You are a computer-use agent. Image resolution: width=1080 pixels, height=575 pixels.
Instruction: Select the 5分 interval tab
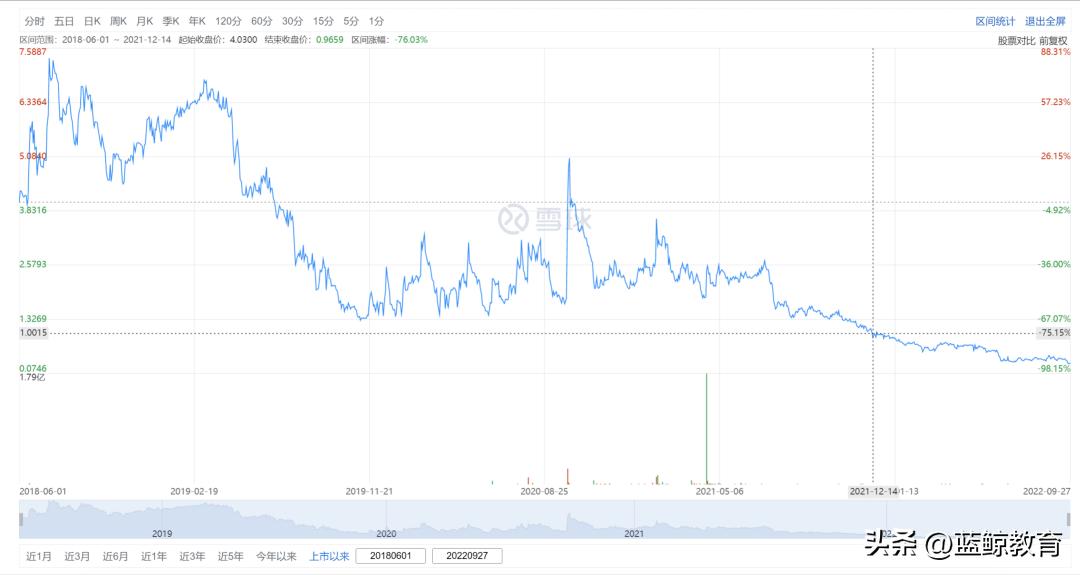351,21
